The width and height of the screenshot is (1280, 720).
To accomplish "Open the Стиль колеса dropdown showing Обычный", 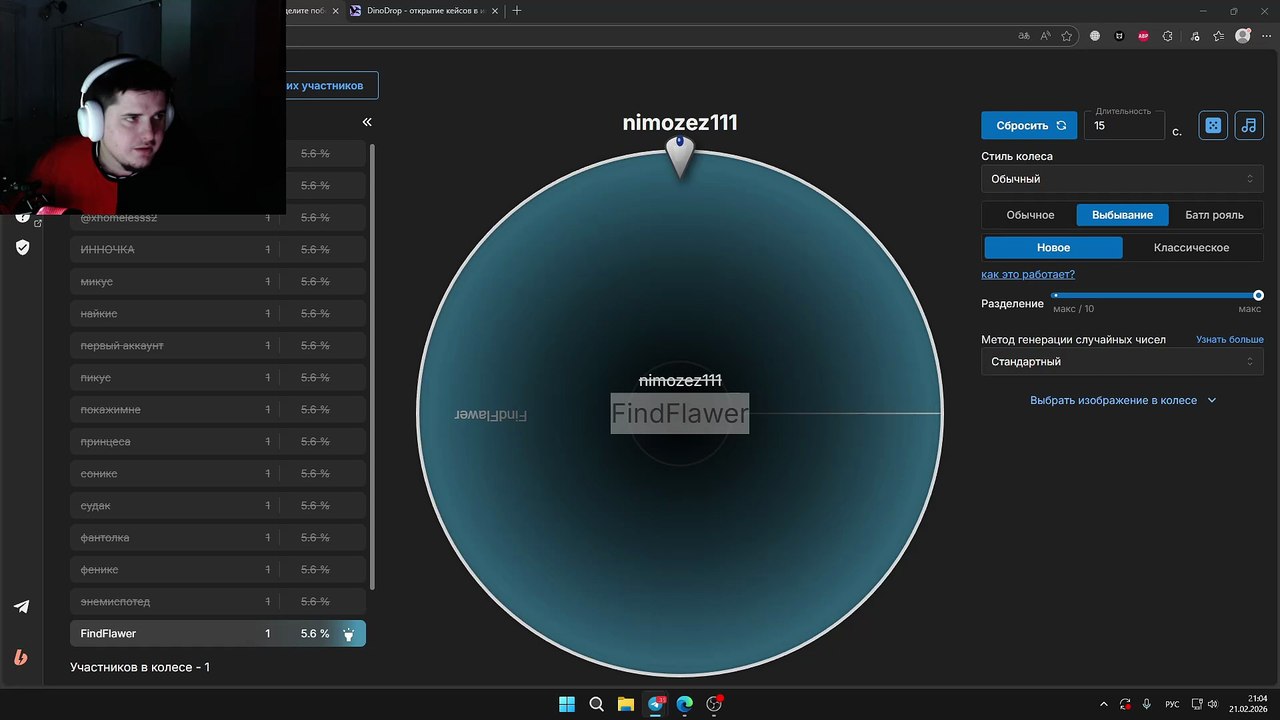I will [1122, 179].
